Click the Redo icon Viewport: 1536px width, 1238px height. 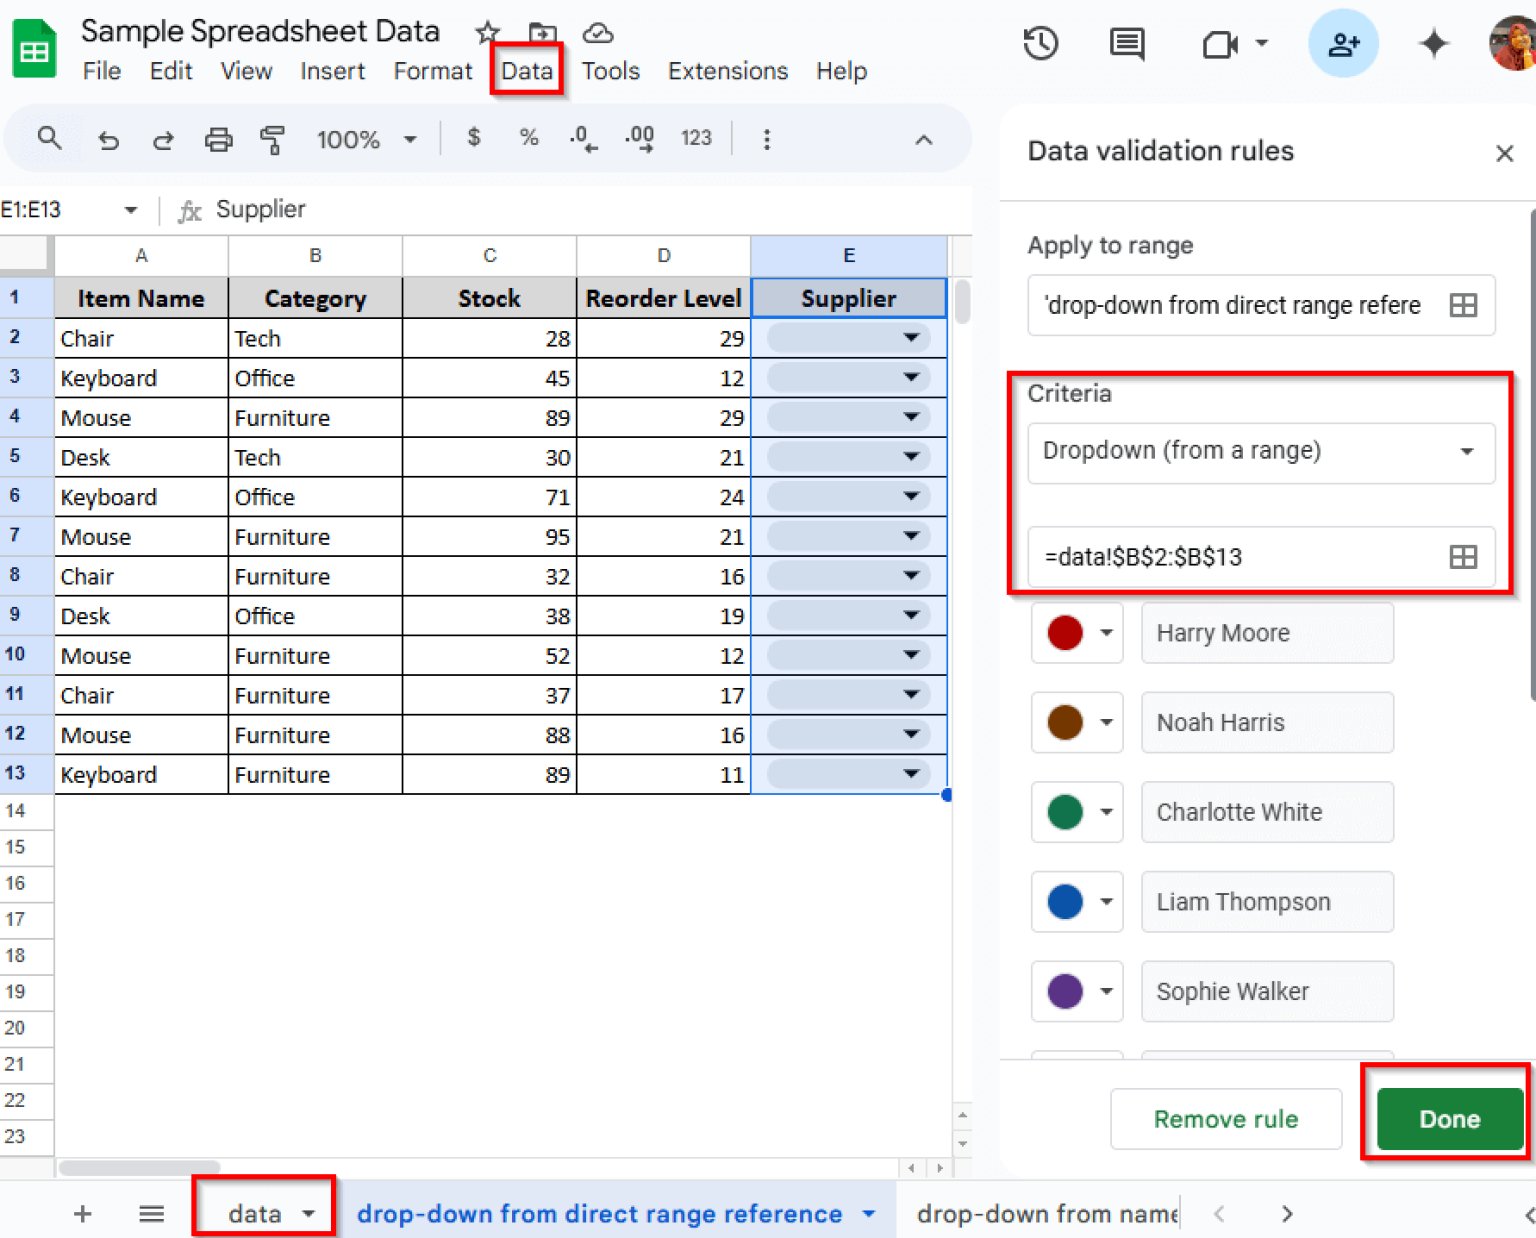[163, 139]
